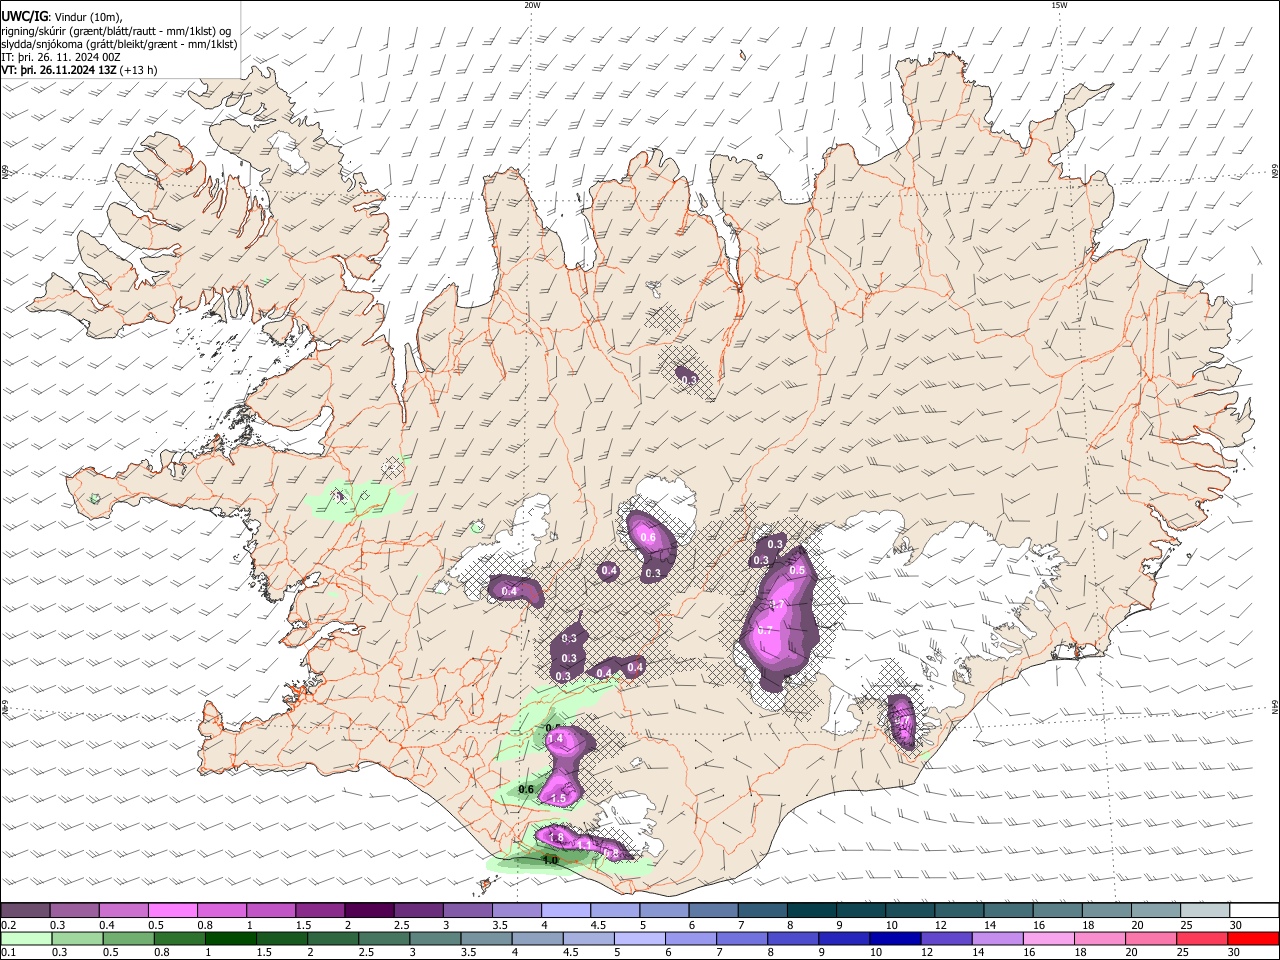Pick the bright pink swatch above top-row 0.5
The width and height of the screenshot is (1280, 960).
(172, 911)
